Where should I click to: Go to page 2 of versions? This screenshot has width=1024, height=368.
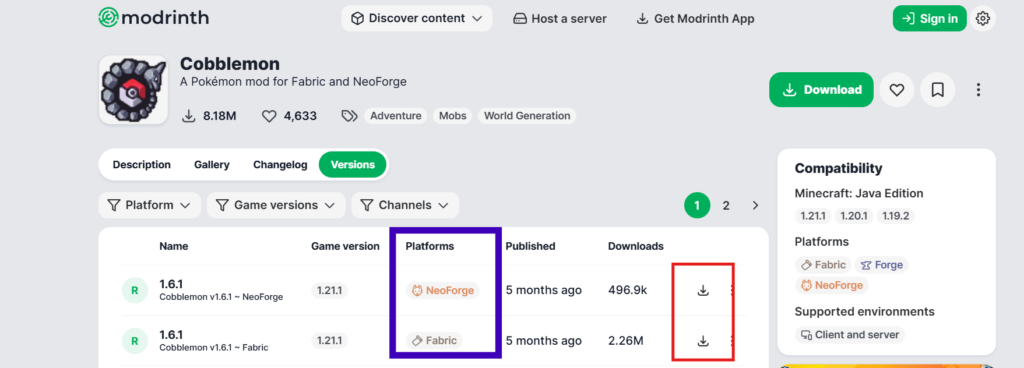click(726, 206)
